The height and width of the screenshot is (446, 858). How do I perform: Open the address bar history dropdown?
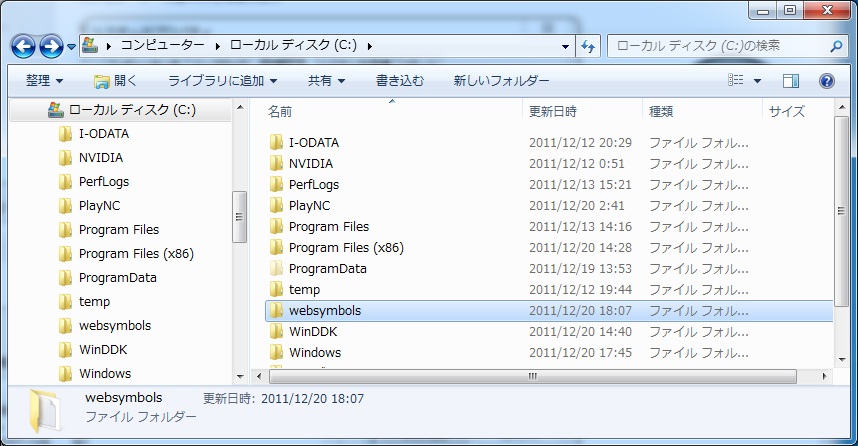point(566,46)
